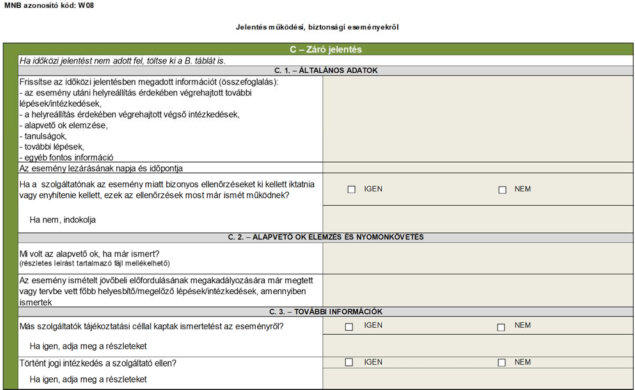The width and height of the screenshot is (635, 390).
Task: Click the italic note about B. táblát
Action: 122,61
